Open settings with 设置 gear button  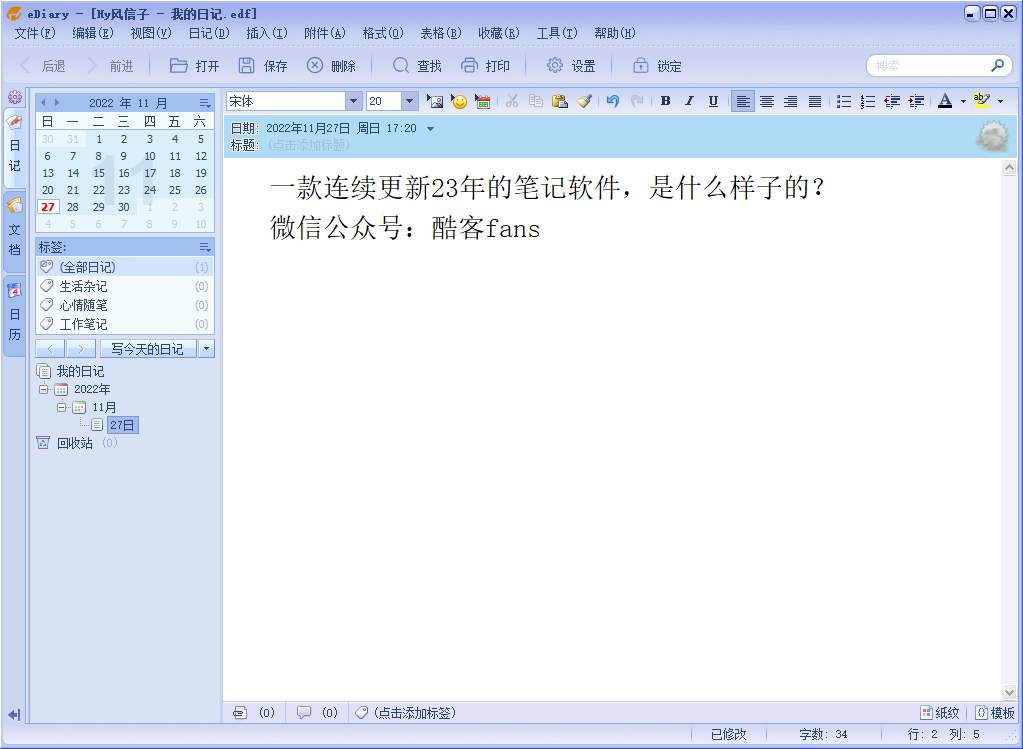pyautogui.click(x=571, y=66)
